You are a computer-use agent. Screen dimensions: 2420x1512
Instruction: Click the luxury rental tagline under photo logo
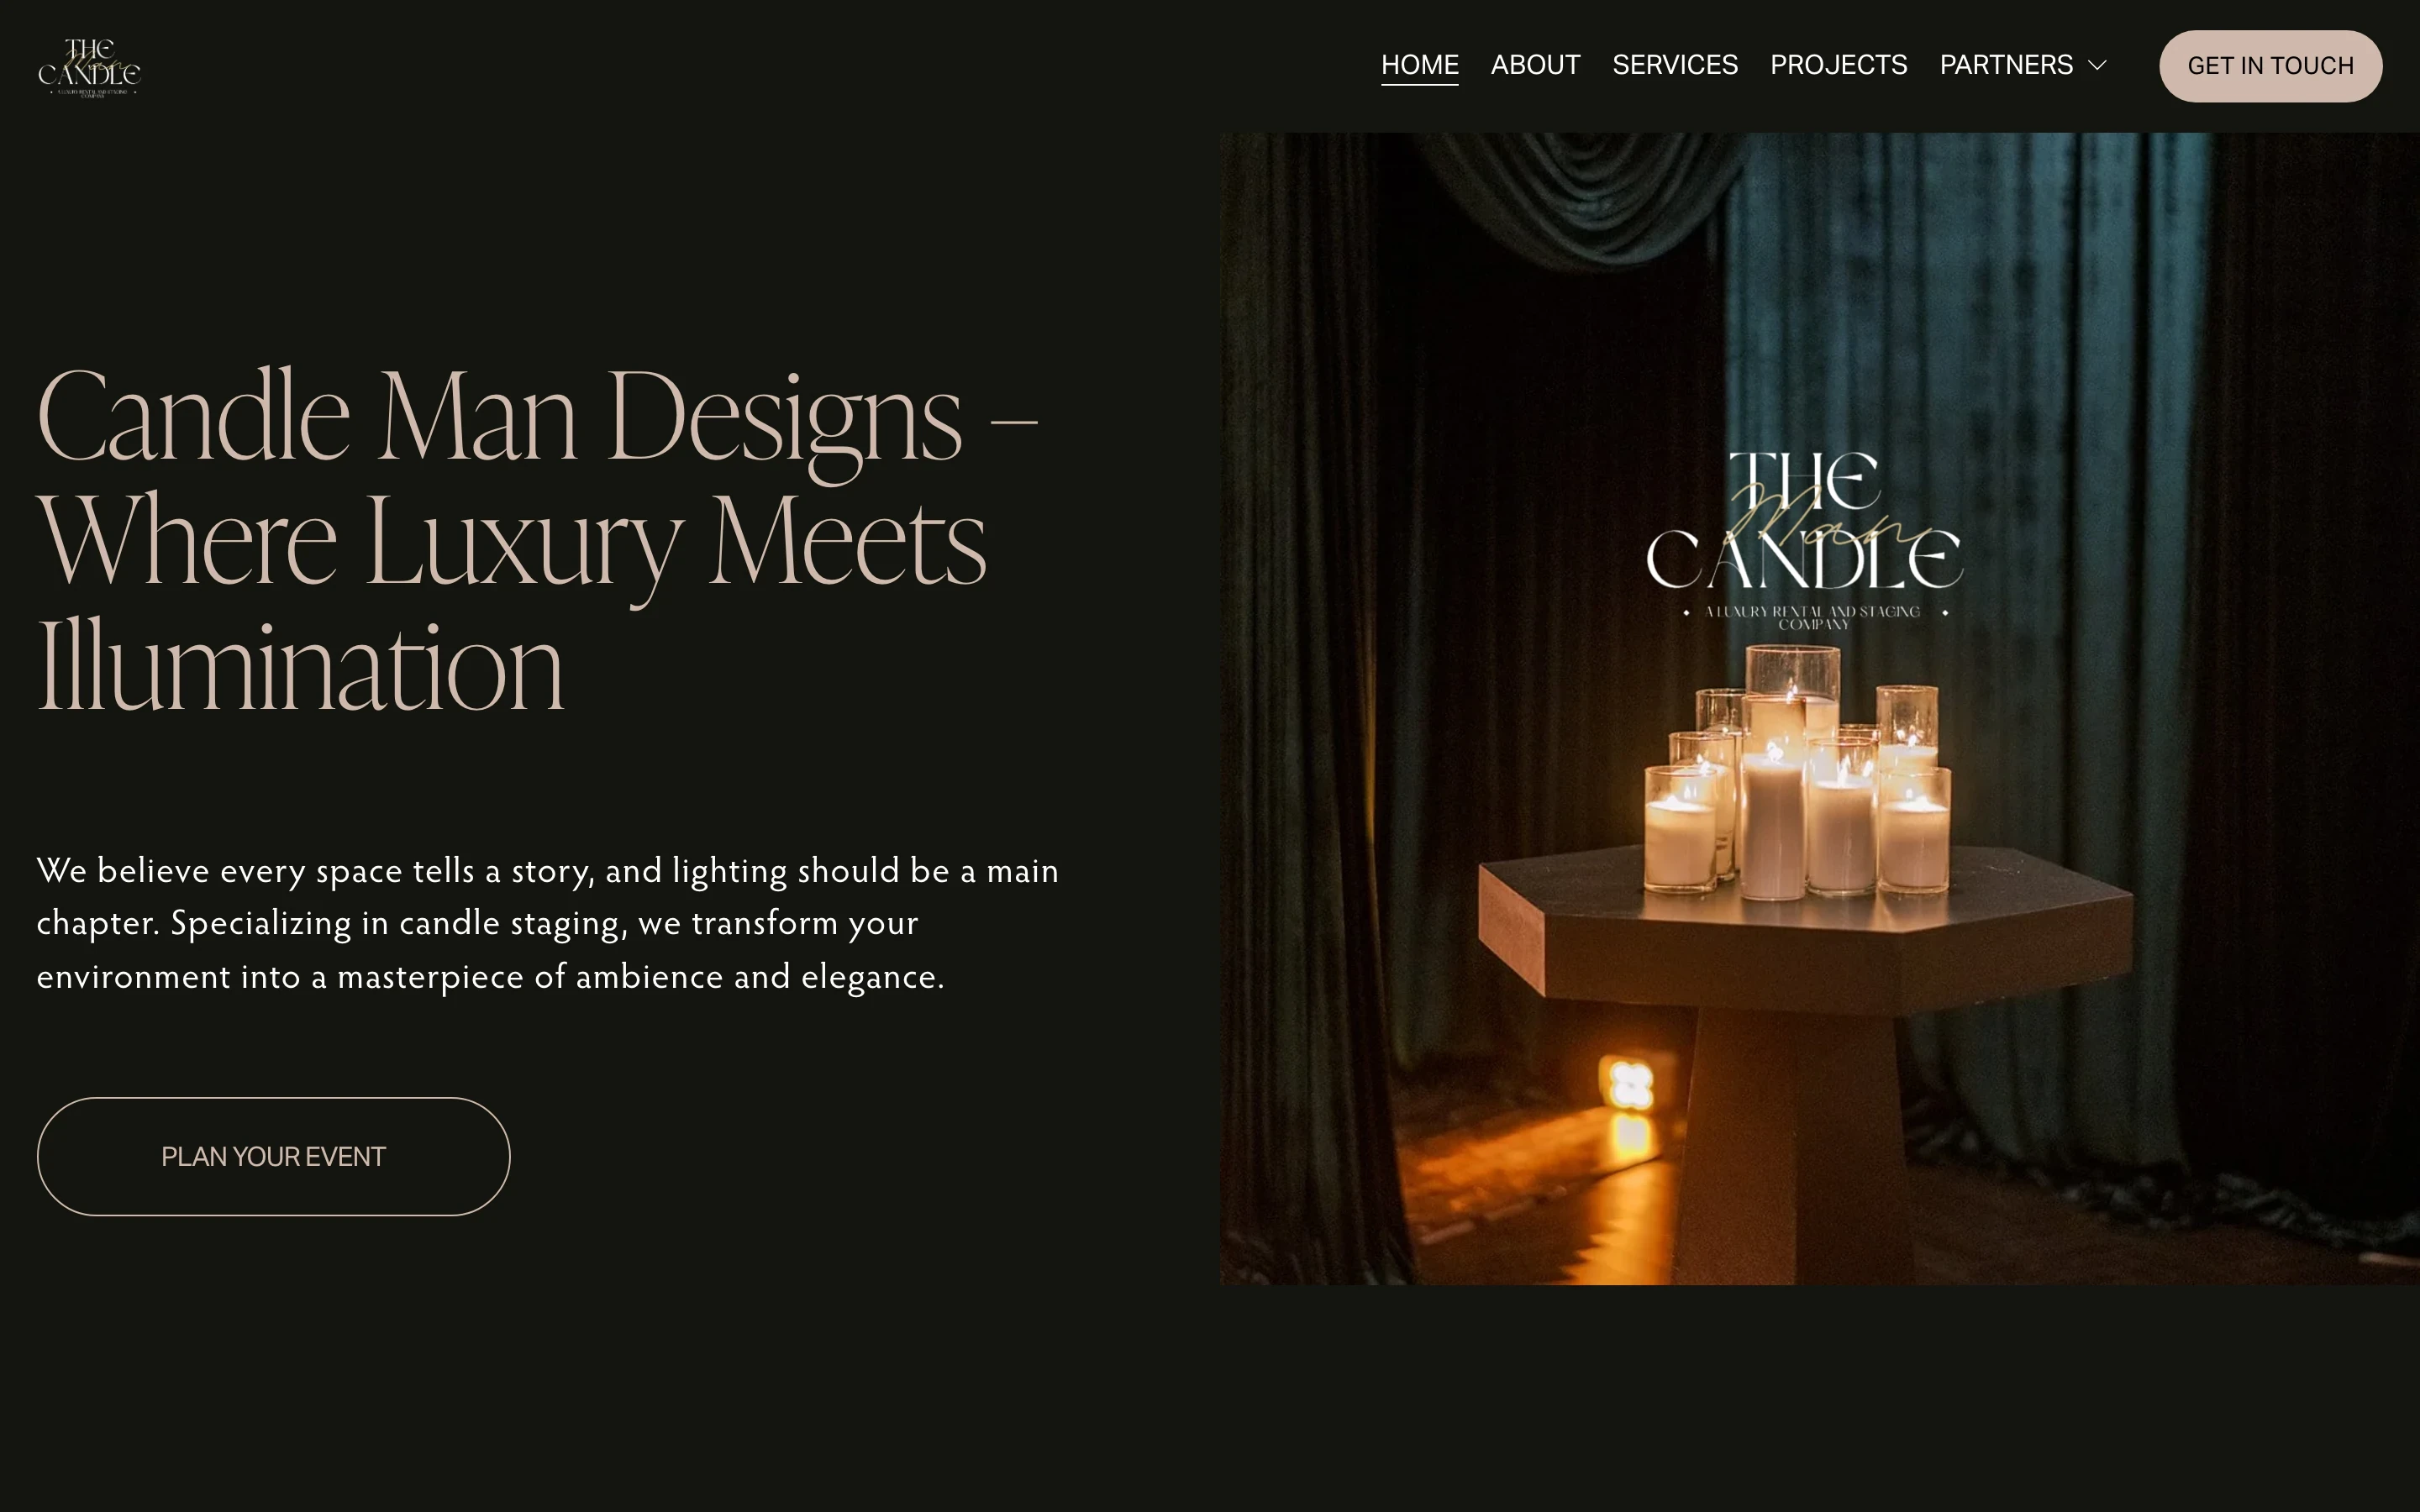1813,617
